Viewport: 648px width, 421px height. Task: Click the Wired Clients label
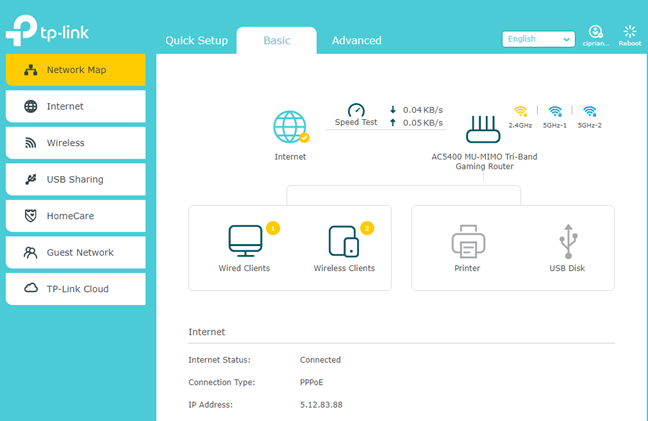244,268
